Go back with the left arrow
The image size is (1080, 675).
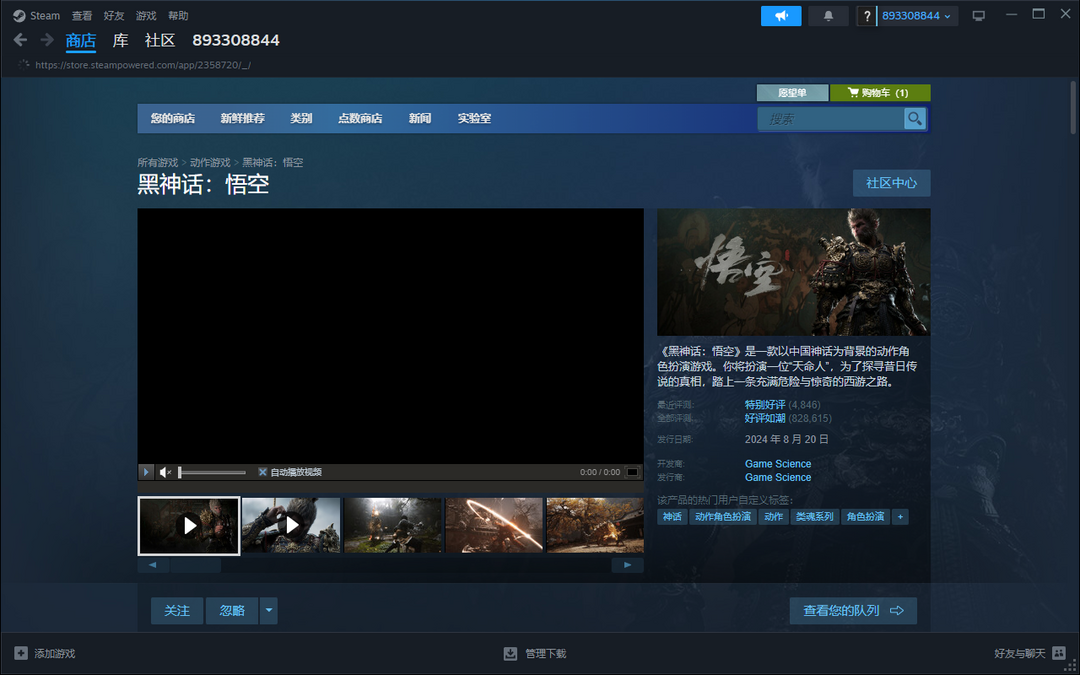pyautogui.click(x=20, y=40)
